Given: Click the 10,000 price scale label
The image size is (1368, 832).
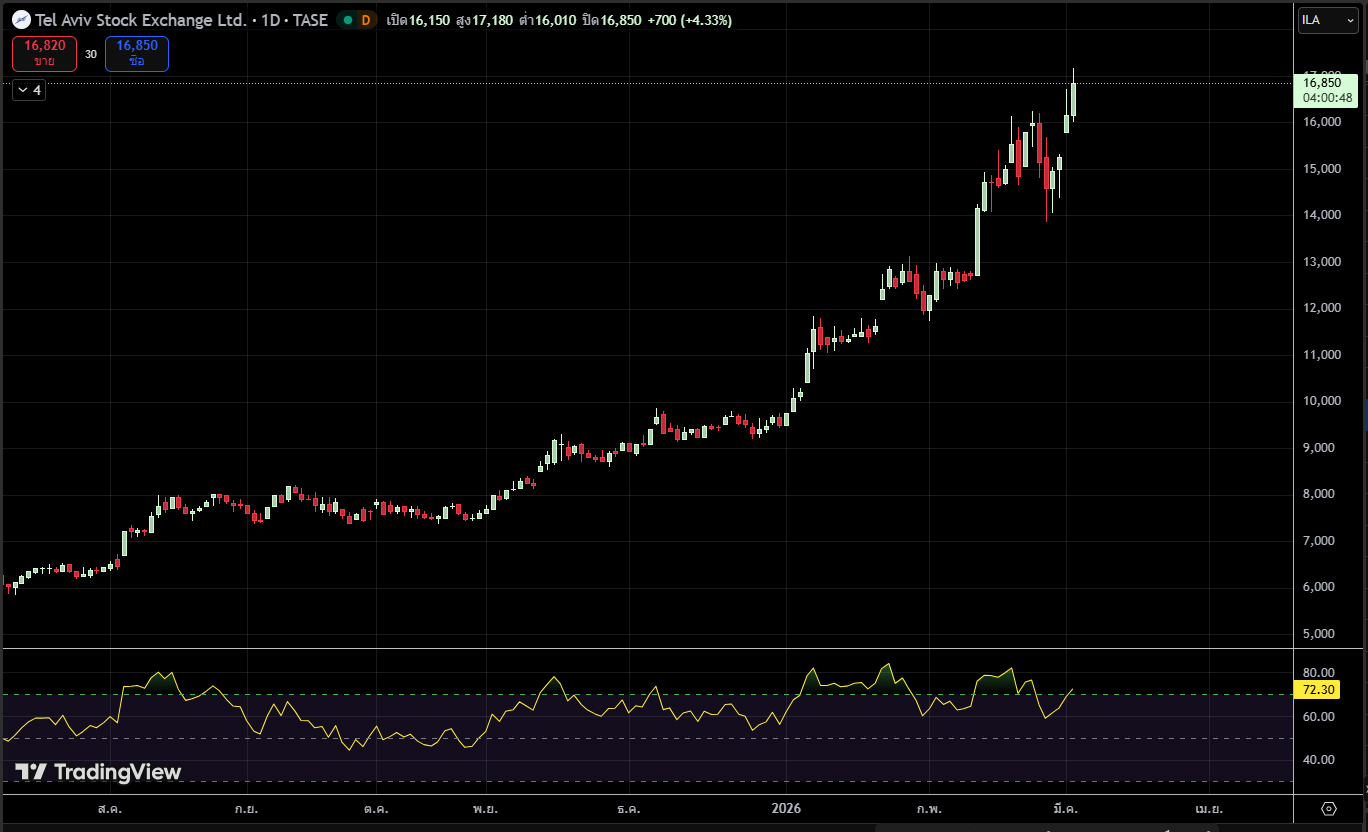Looking at the screenshot, I should 1321,401.
